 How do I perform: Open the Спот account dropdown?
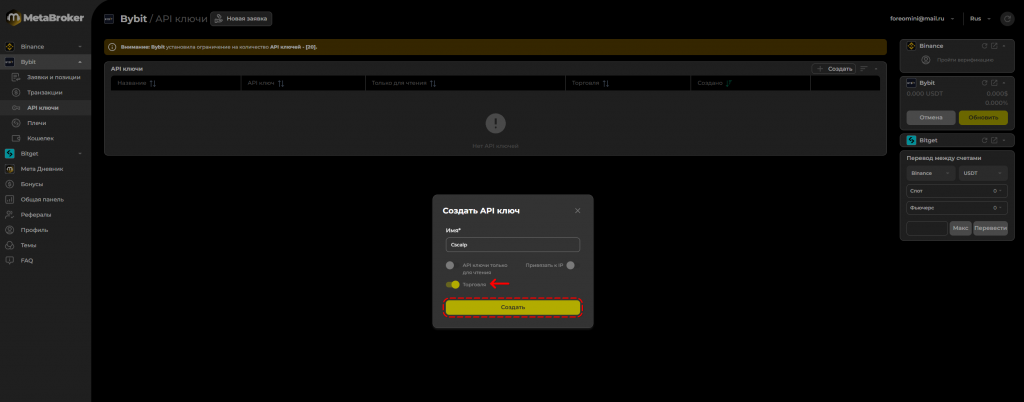pos(957,191)
